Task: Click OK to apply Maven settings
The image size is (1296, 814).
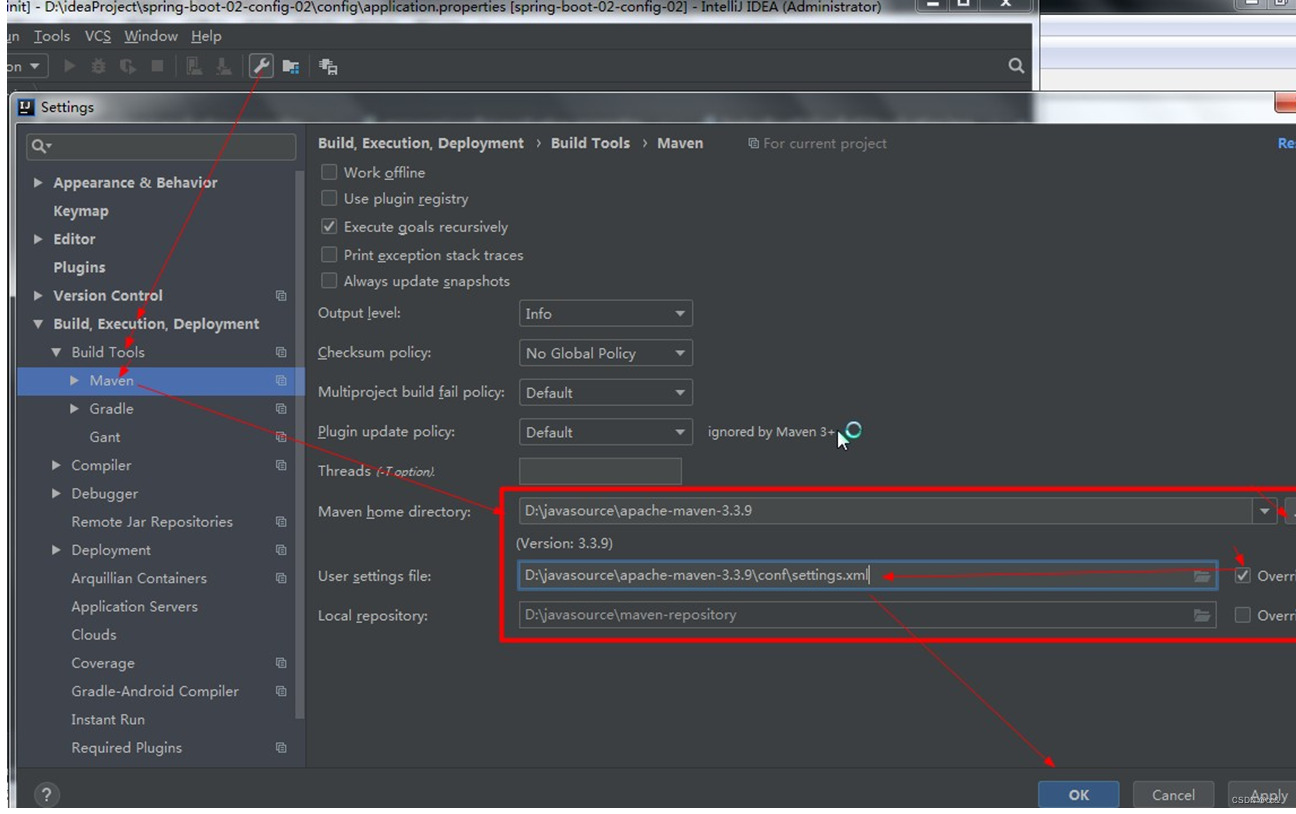Action: coord(1078,794)
